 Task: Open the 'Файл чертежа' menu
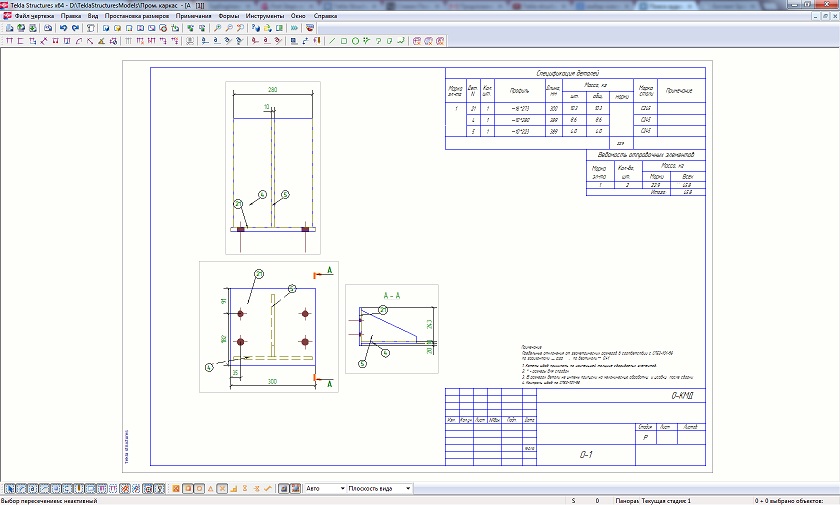[x=34, y=17]
